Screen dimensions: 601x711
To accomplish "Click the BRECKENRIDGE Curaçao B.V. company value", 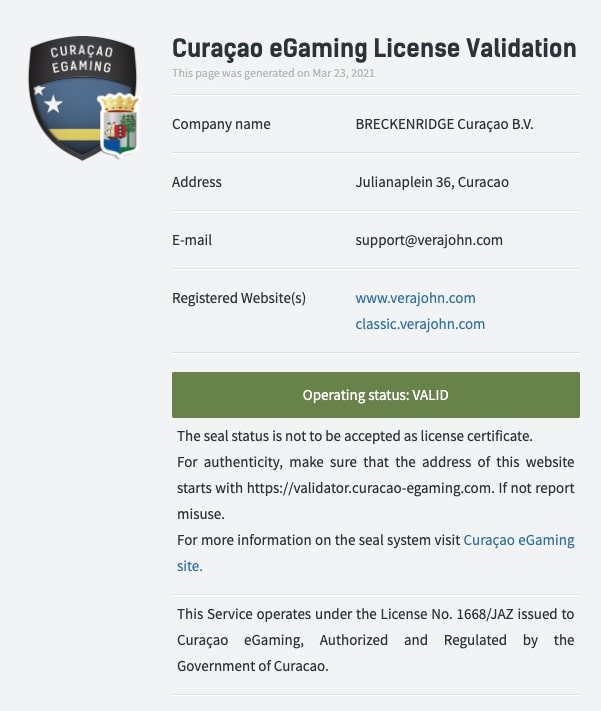I will 444,124.
